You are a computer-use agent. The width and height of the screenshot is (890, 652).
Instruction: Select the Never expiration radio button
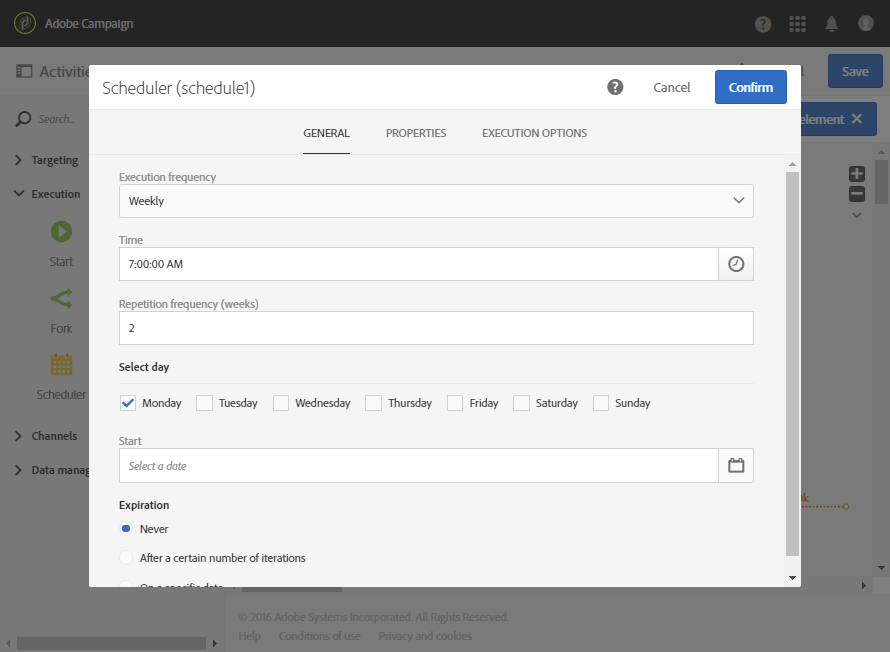pos(126,529)
